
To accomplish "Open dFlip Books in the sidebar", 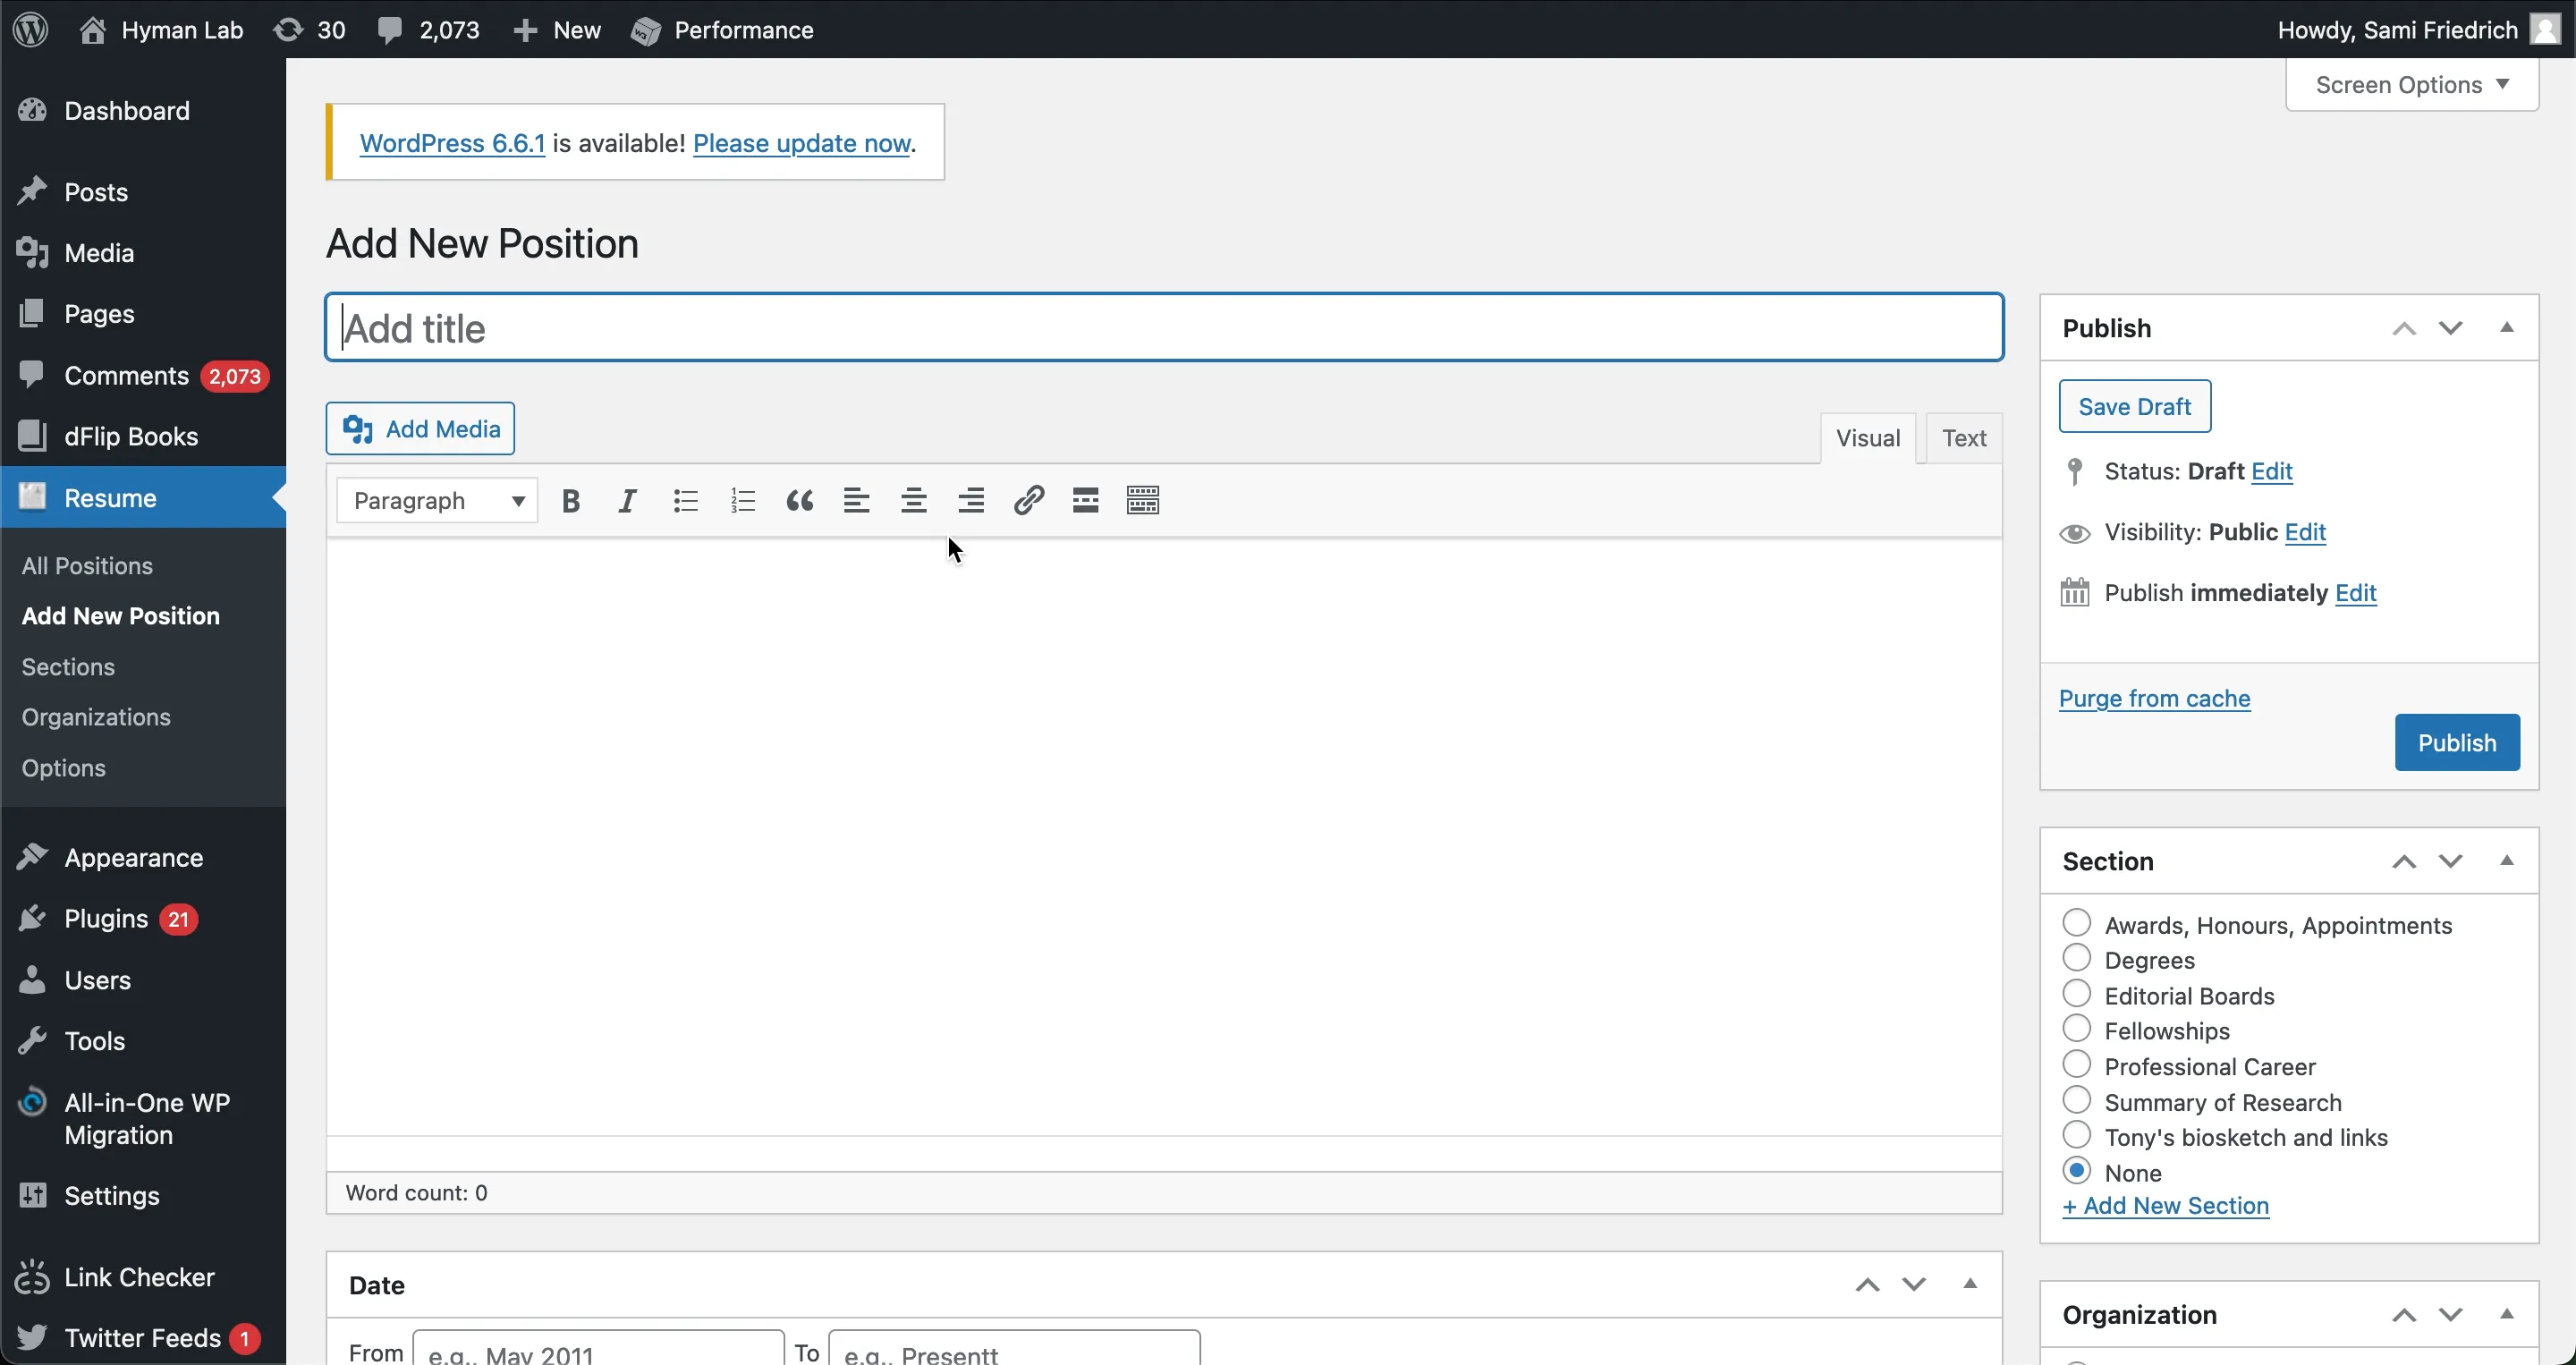I will pos(143,437).
